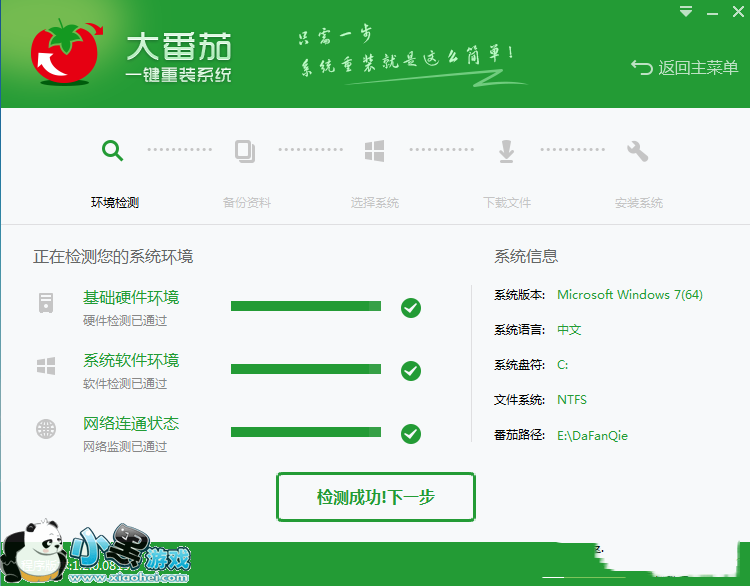This screenshot has height=586, width=750.
Task: Select the magnifier environment detection step icon
Action: pyautogui.click(x=112, y=151)
